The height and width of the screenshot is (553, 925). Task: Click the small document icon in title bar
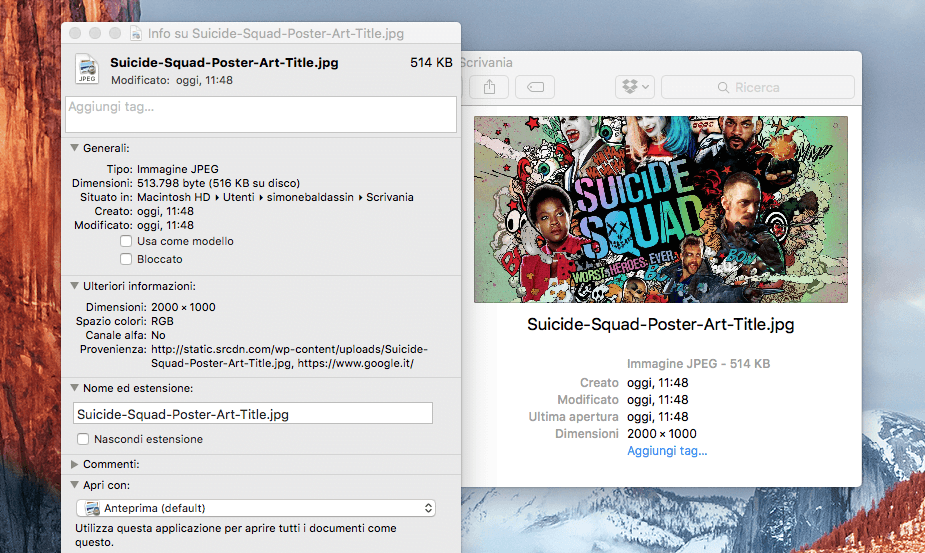(x=136, y=34)
